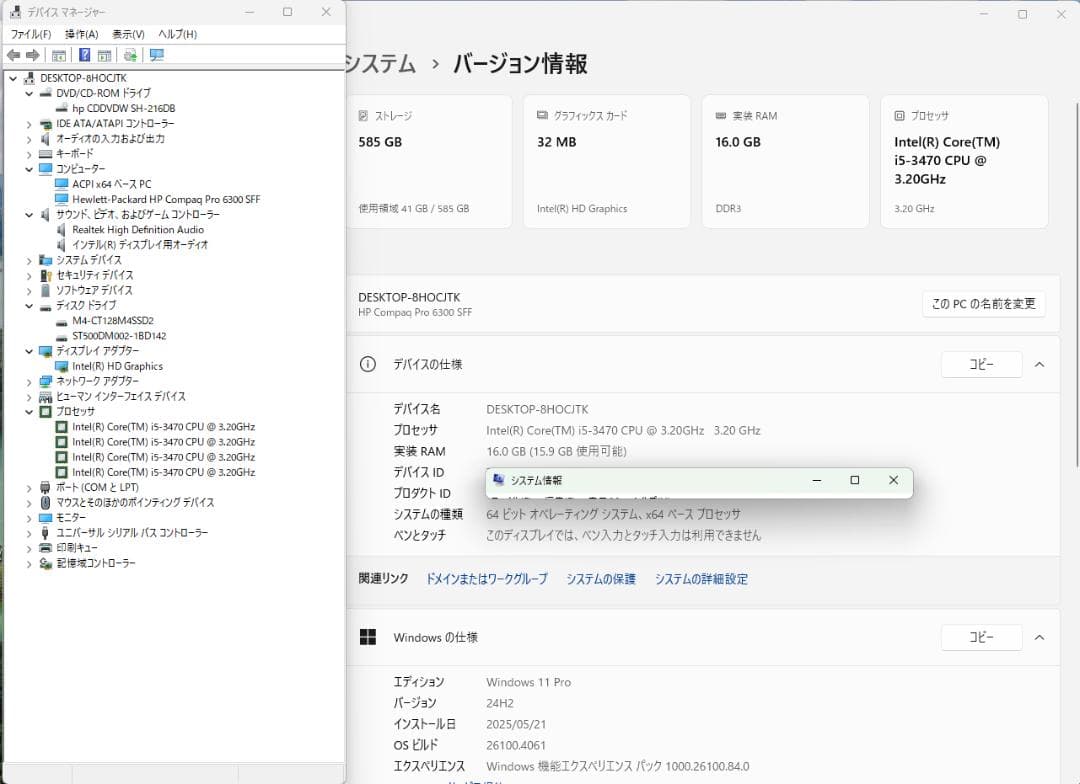Image resolution: width=1080 pixels, height=784 pixels.
Task: Expand the ネットワーク アダプター branch
Action: (x=28, y=381)
